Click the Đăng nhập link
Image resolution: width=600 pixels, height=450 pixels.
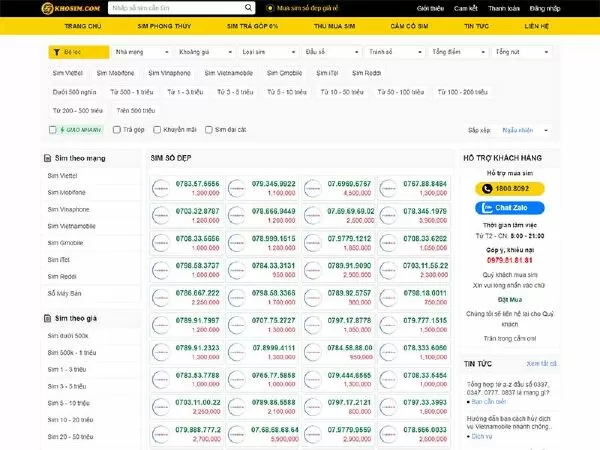[545, 8]
